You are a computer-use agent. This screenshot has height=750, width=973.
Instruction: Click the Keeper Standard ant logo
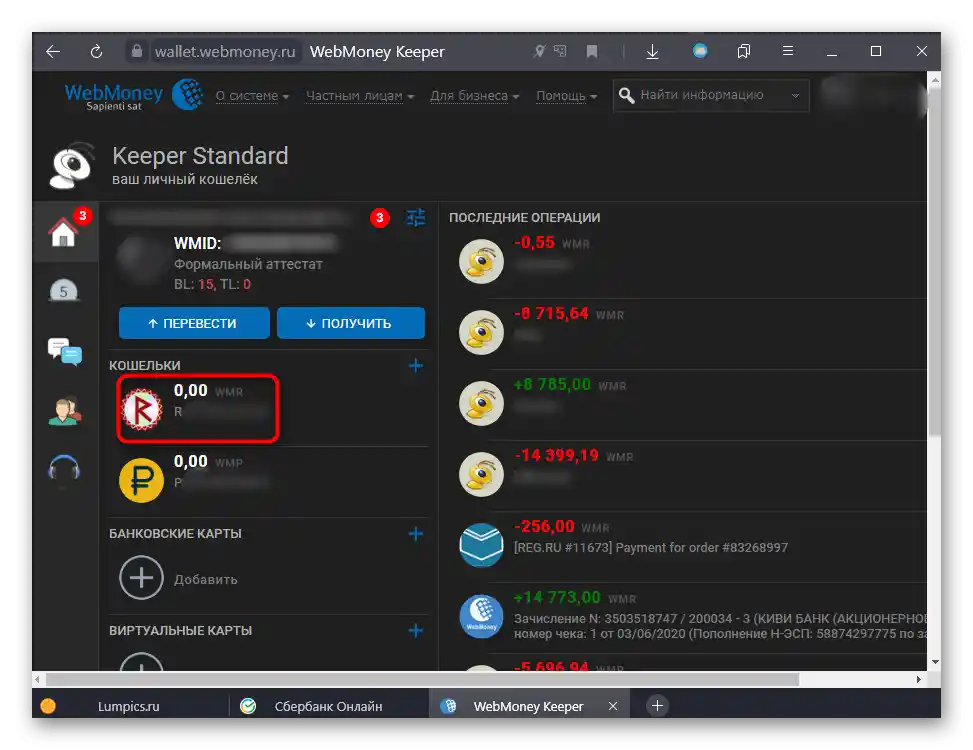(72, 165)
